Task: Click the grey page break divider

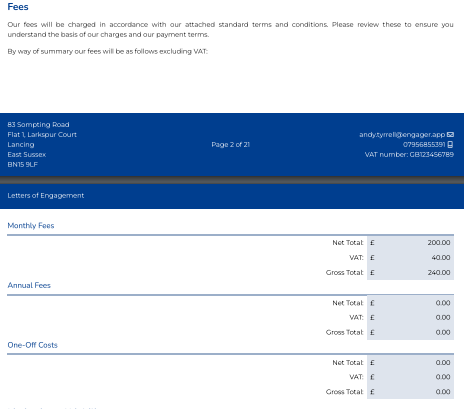Action: 232,180
